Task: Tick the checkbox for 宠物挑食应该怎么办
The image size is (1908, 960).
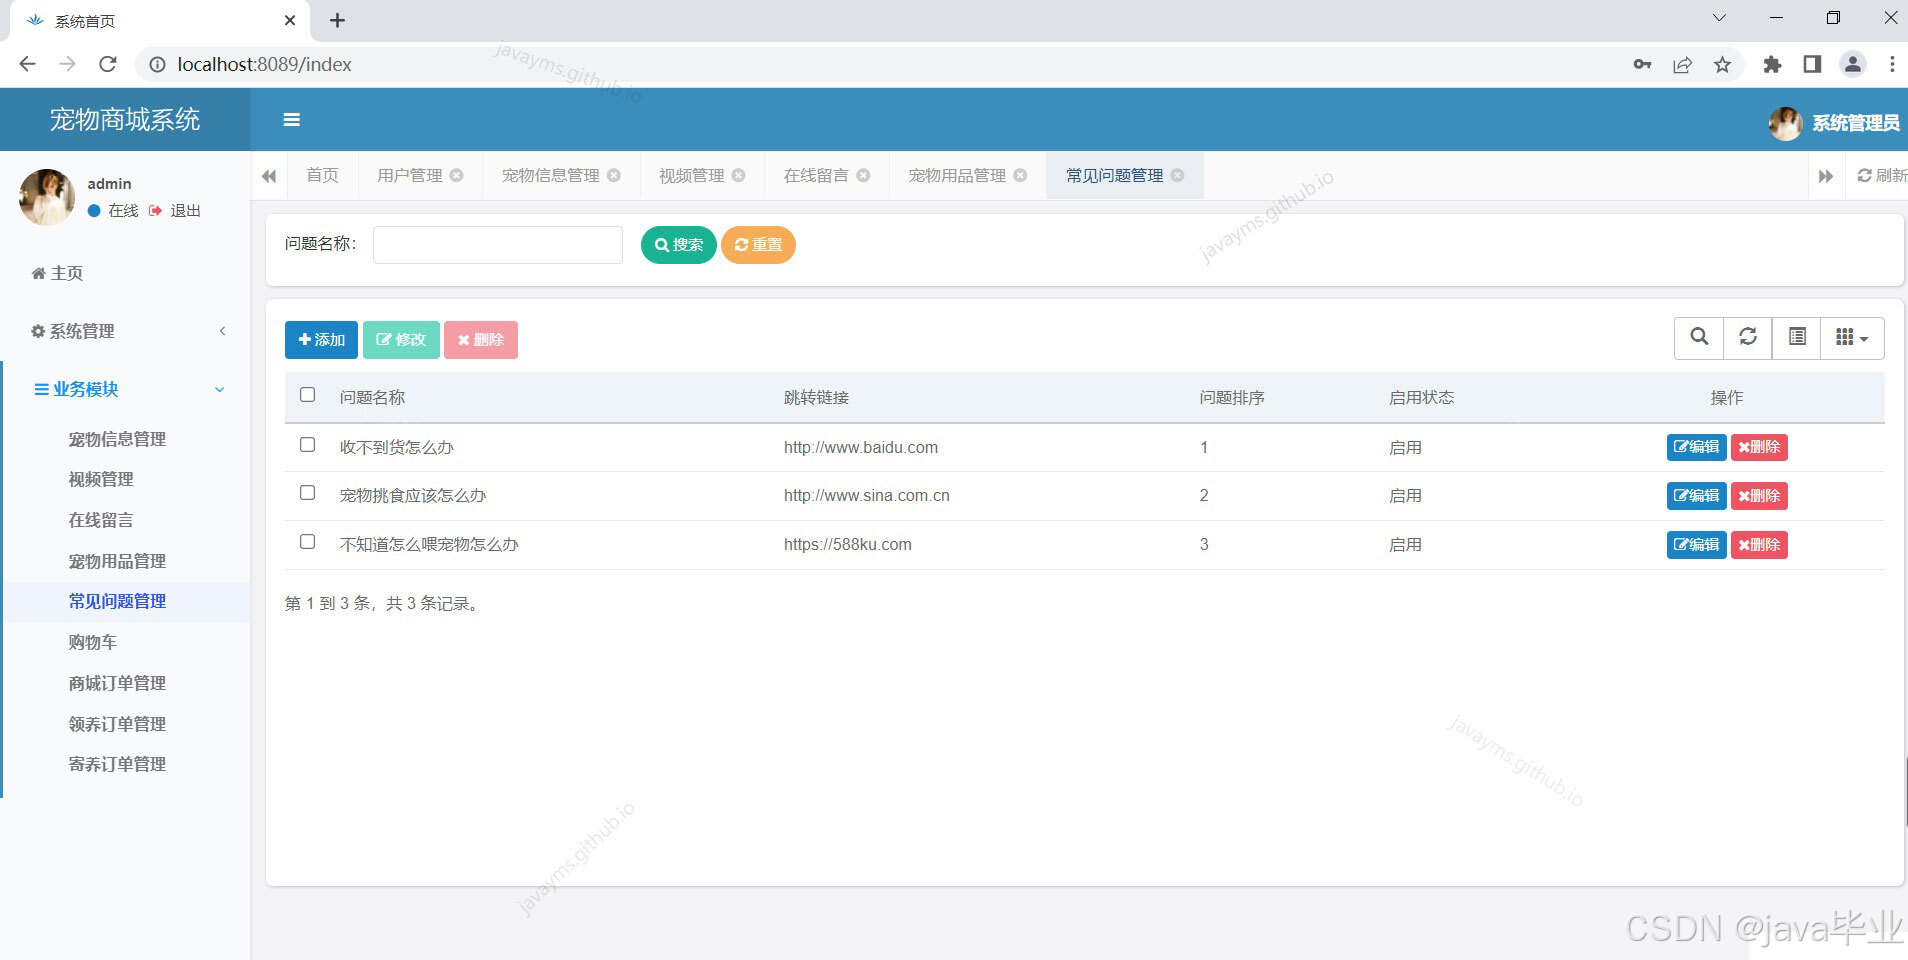Action: pyautogui.click(x=307, y=493)
